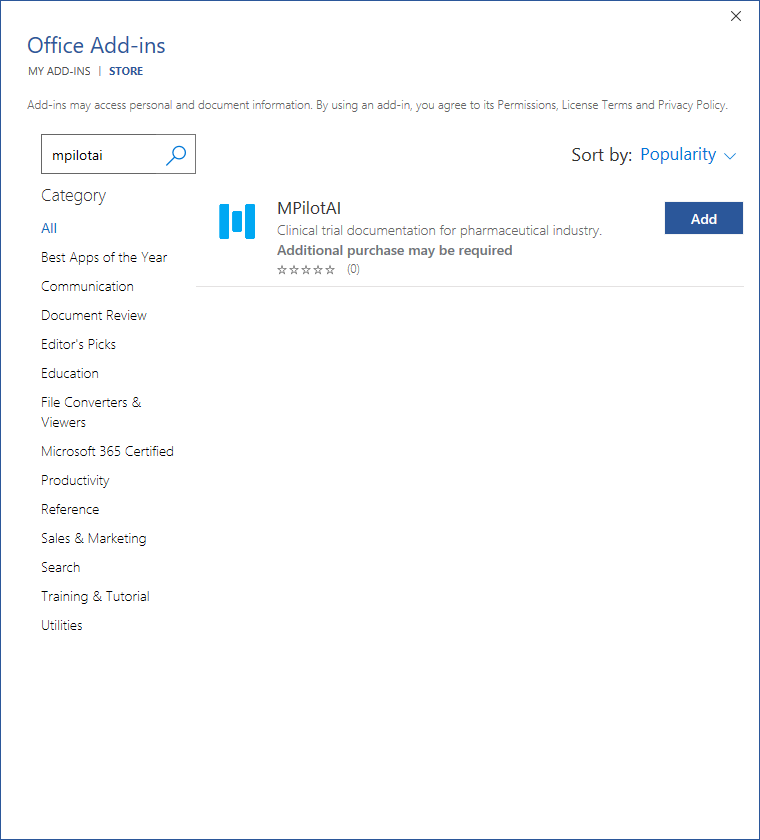Choose Microsoft 365 Certified category
The height and width of the screenshot is (840, 760).
pyautogui.click(x=107, y=451)
